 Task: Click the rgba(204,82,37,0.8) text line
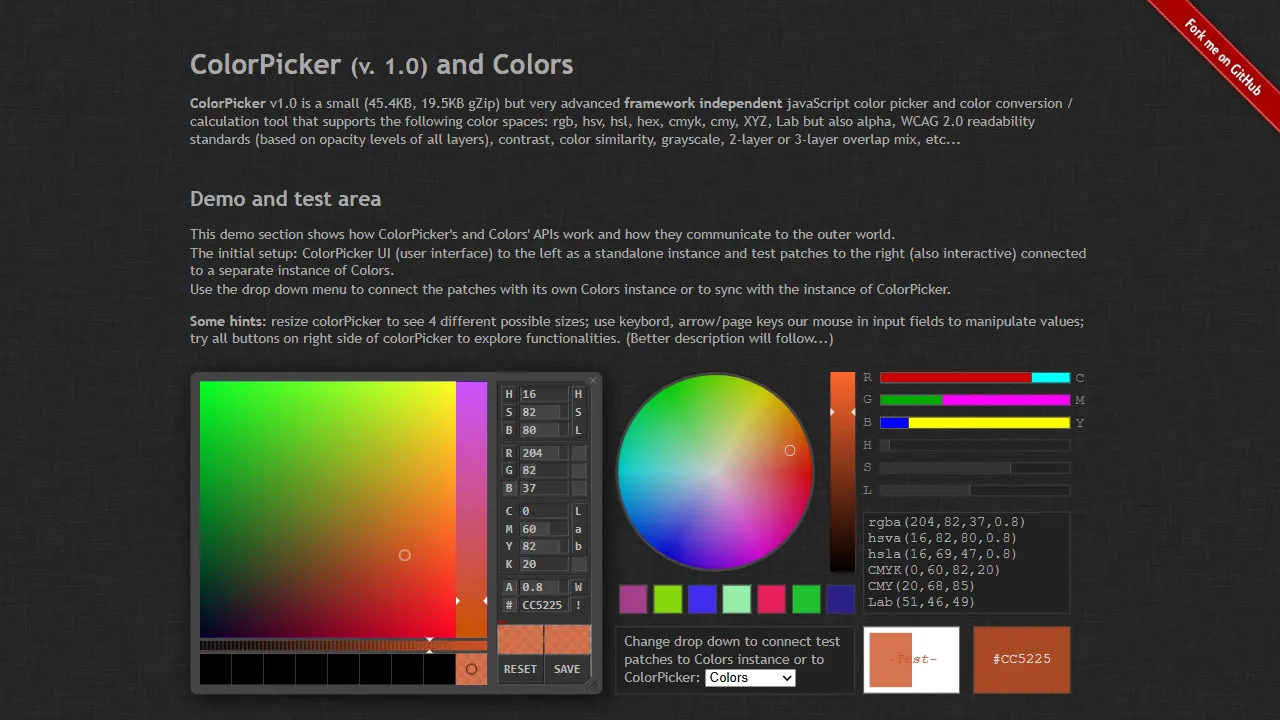[947, 522]
